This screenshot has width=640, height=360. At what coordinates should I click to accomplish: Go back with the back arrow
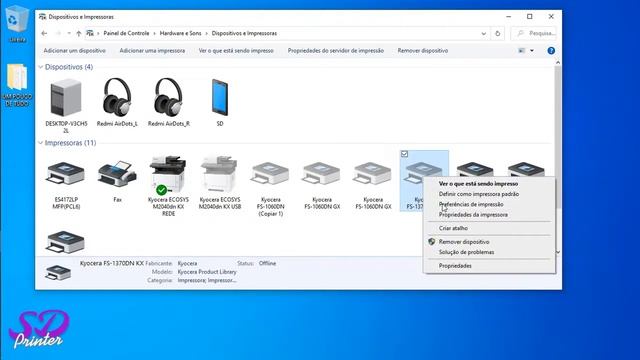click(44, 33)
